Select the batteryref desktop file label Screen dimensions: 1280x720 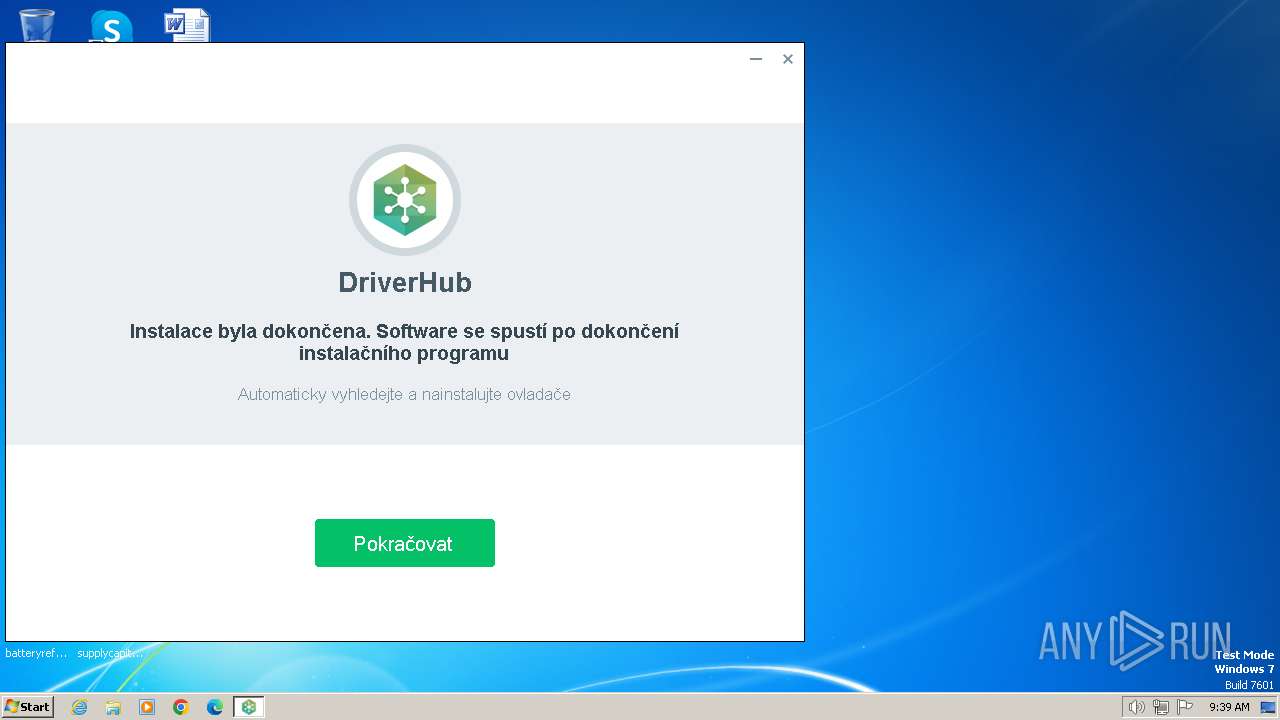click(36, 653)
